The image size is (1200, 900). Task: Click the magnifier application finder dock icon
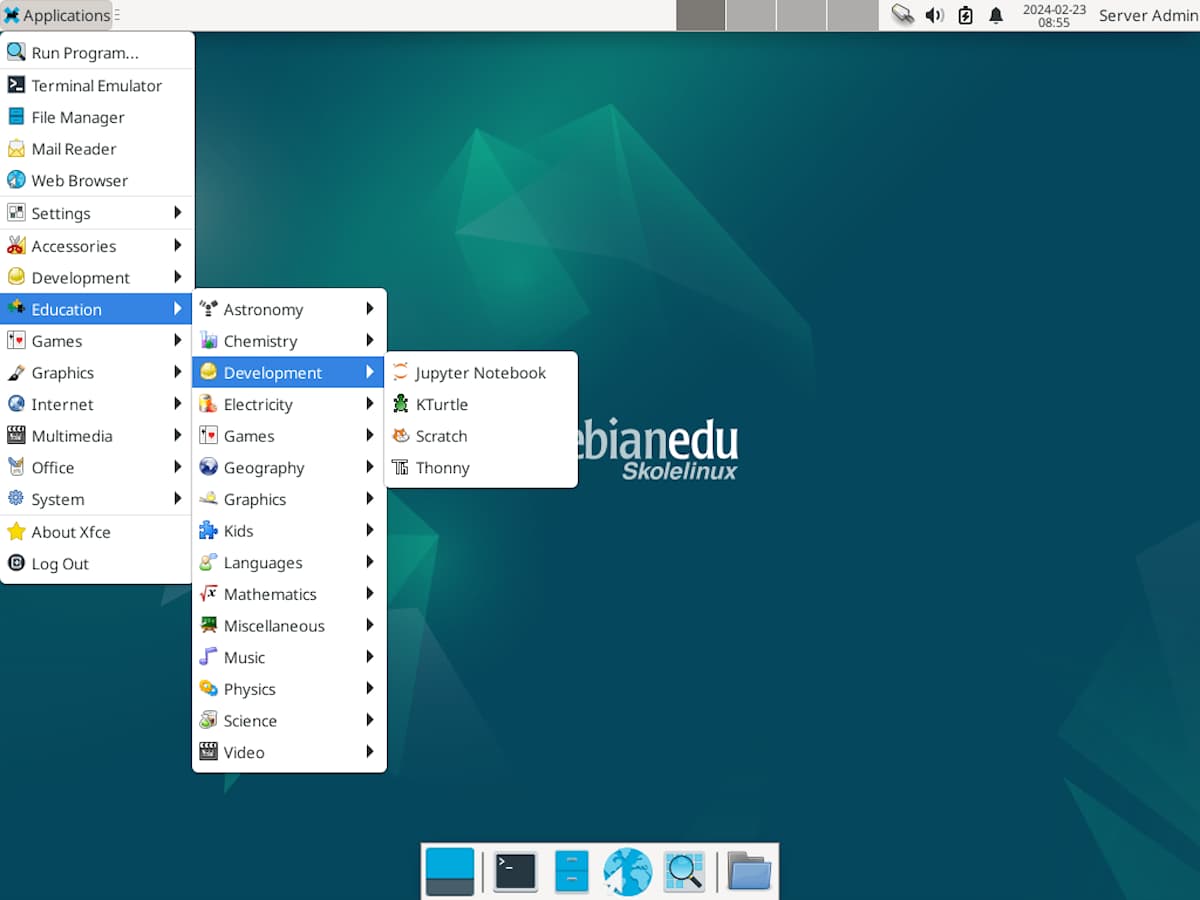[685, 871]
